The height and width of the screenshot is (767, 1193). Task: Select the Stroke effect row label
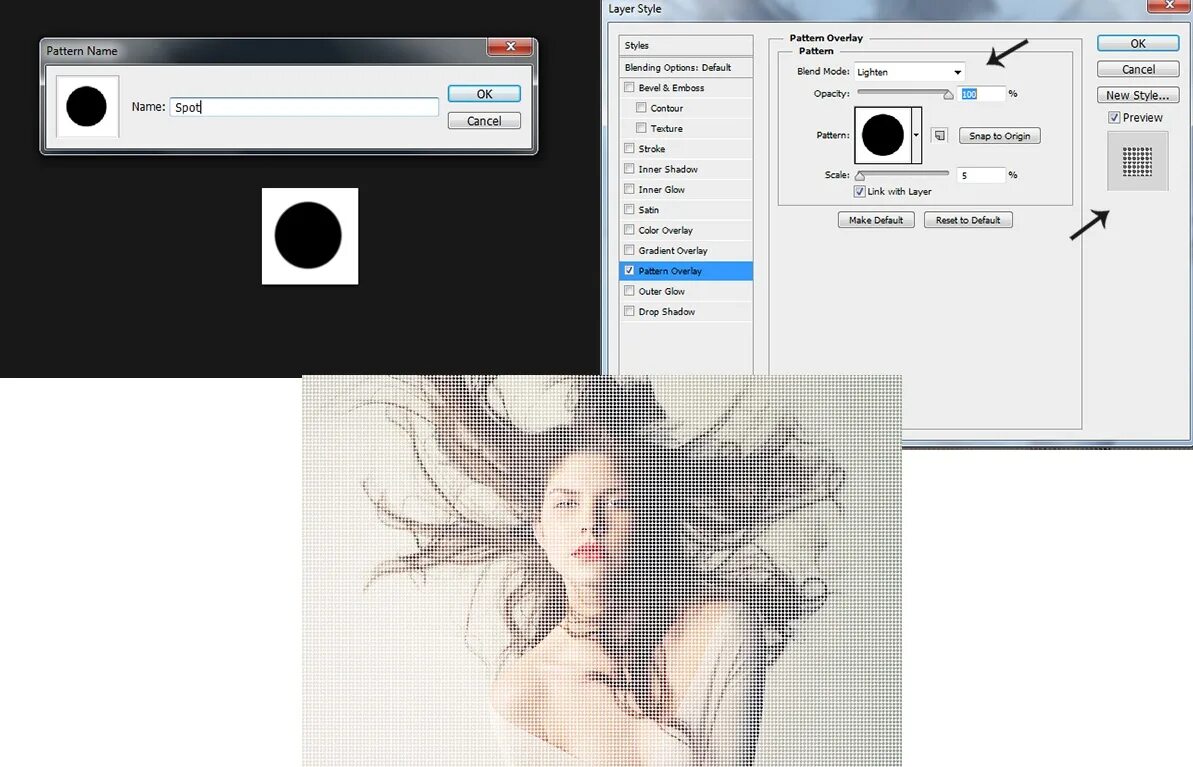[x=651, y=149]
